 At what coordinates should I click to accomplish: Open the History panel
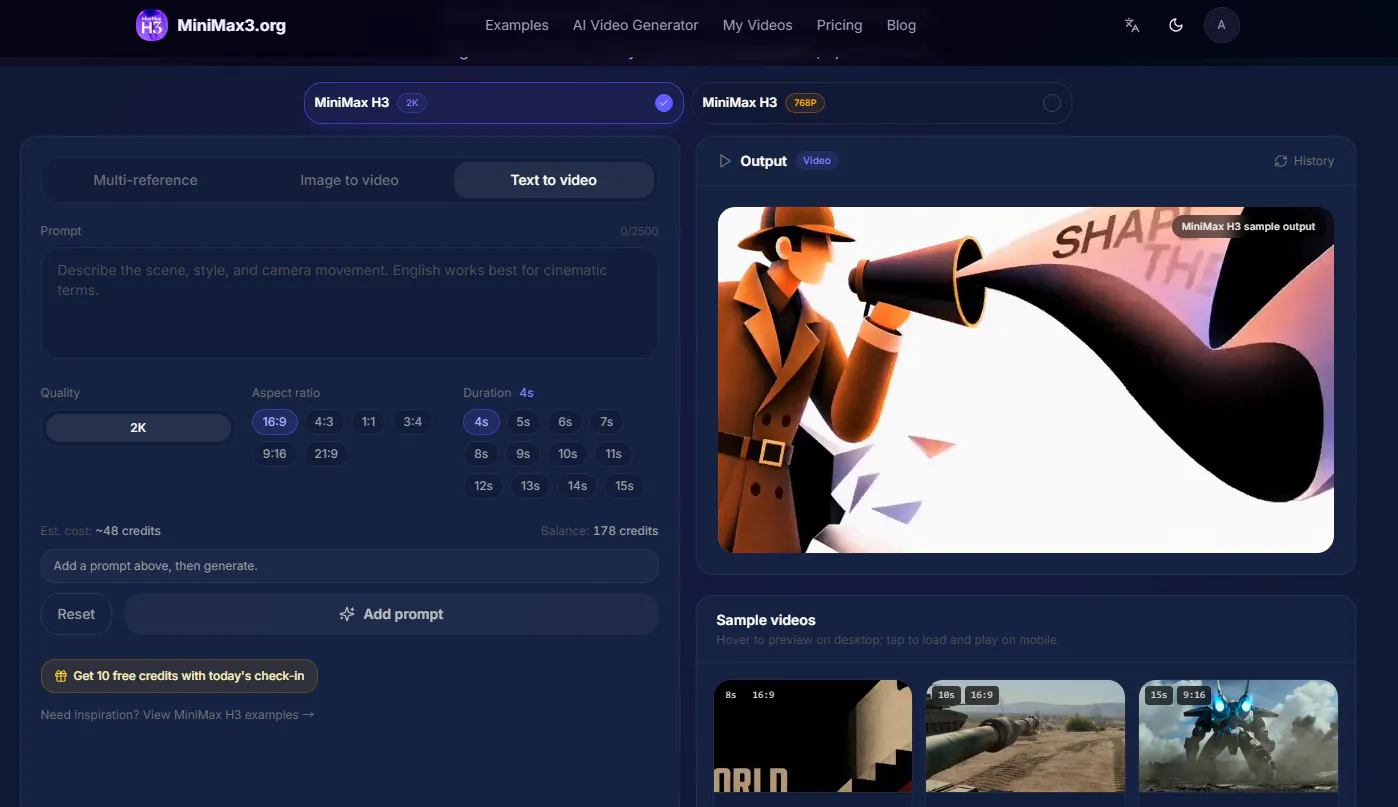click(x=1304, y=161)
